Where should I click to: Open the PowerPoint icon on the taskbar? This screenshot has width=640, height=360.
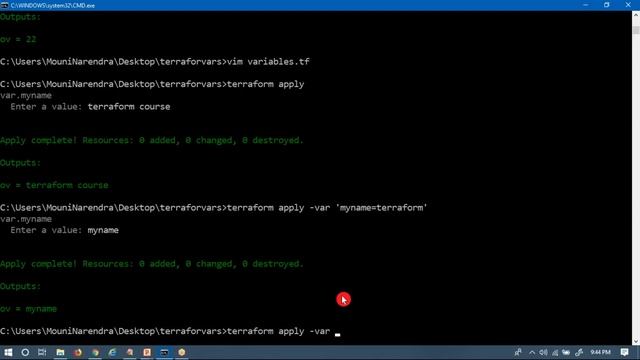point(147,352)
